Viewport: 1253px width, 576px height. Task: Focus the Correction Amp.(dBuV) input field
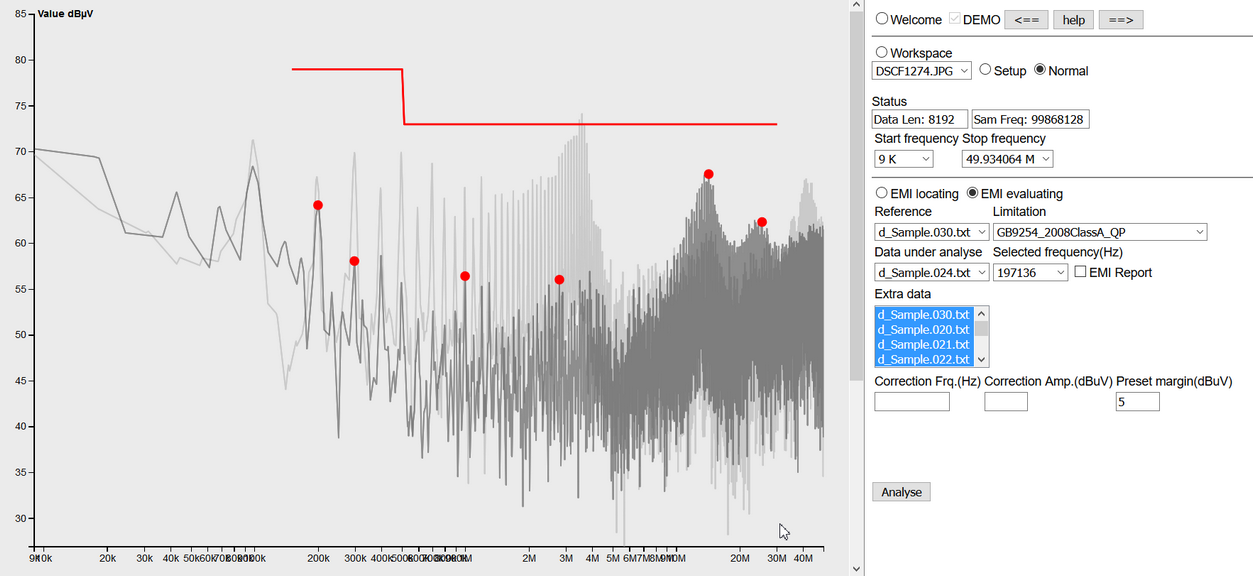pos(1006,401)
